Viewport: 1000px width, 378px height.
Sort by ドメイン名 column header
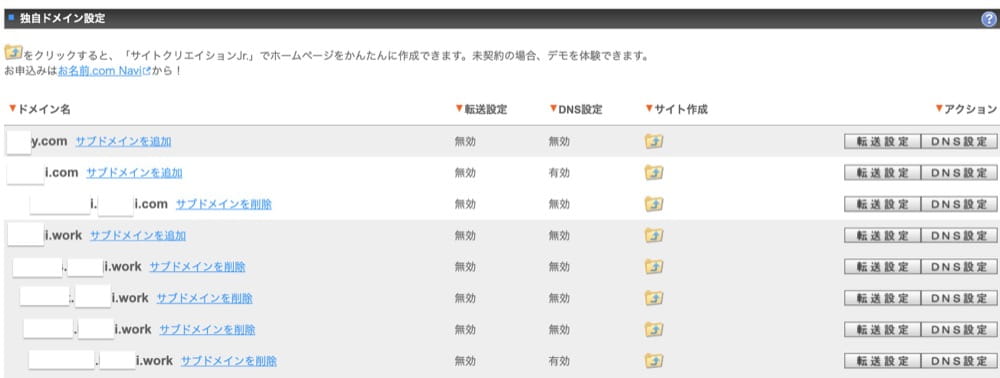[39, 109]
